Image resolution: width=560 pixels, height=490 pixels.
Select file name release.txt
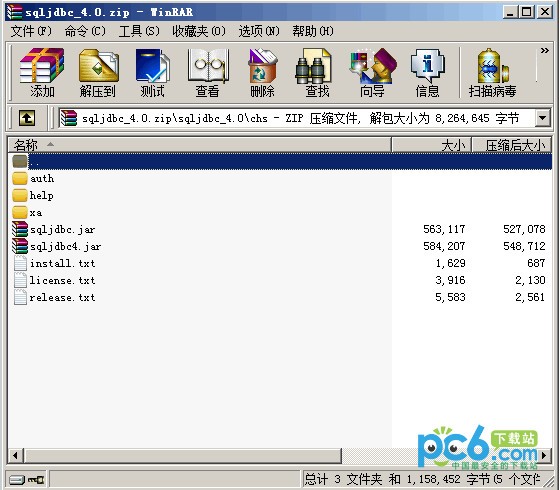coord(62,298)
